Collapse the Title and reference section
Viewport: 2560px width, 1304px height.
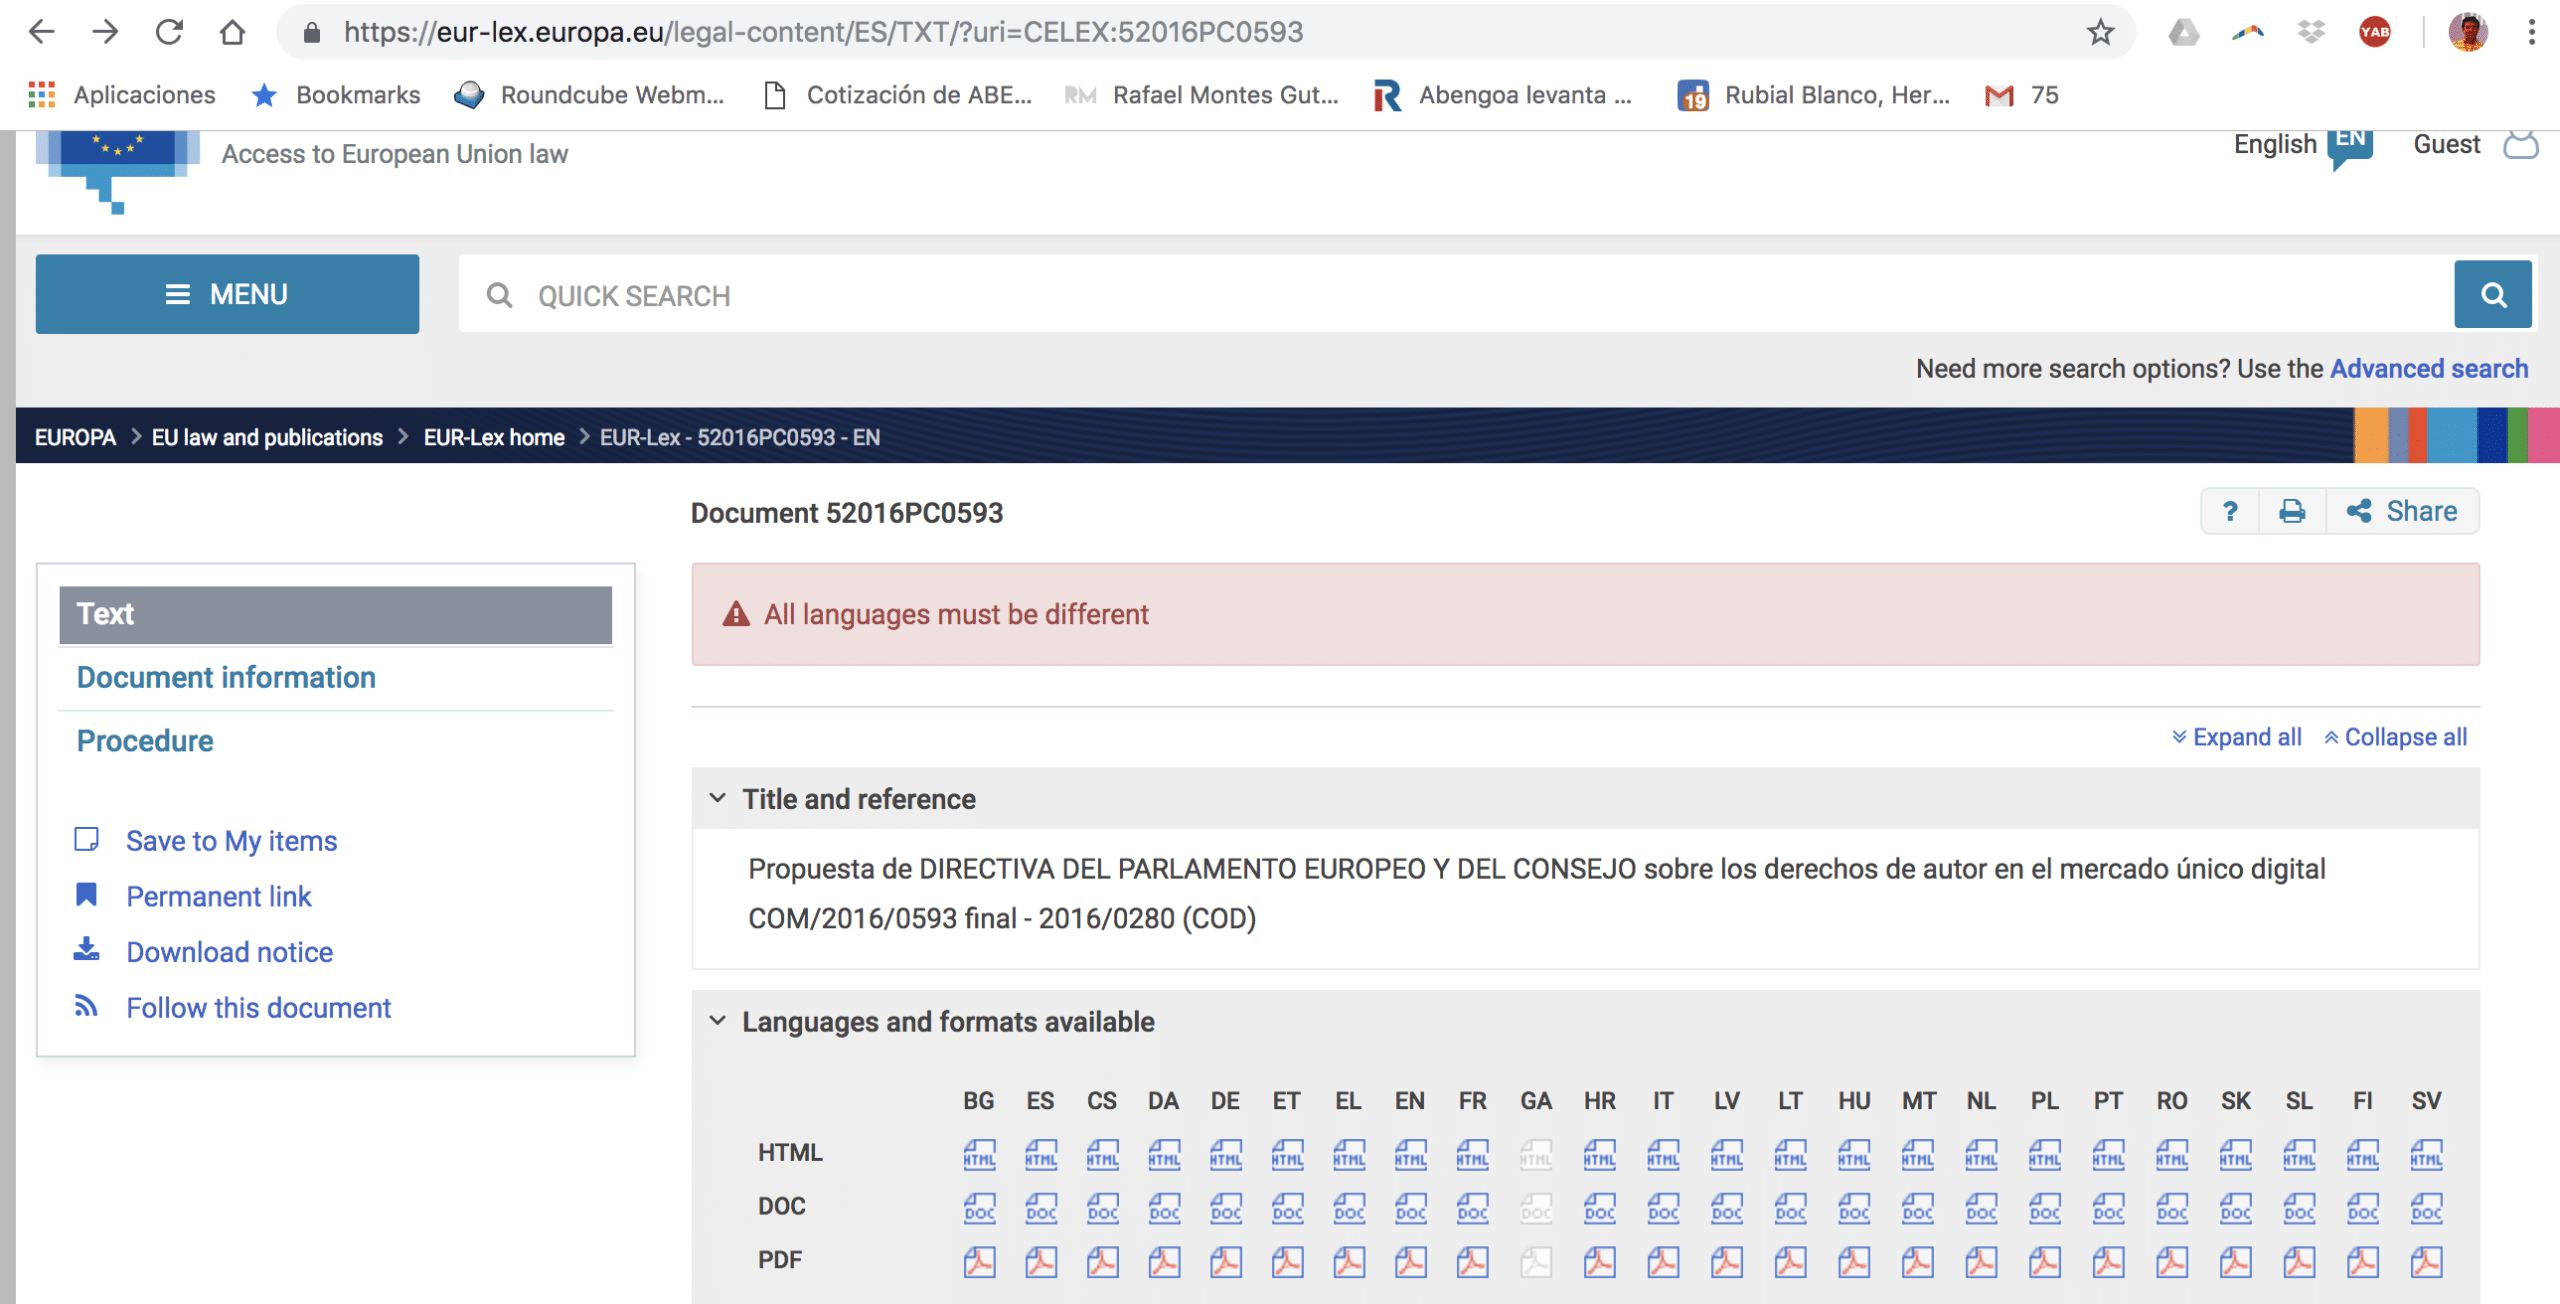coord(718,798)
